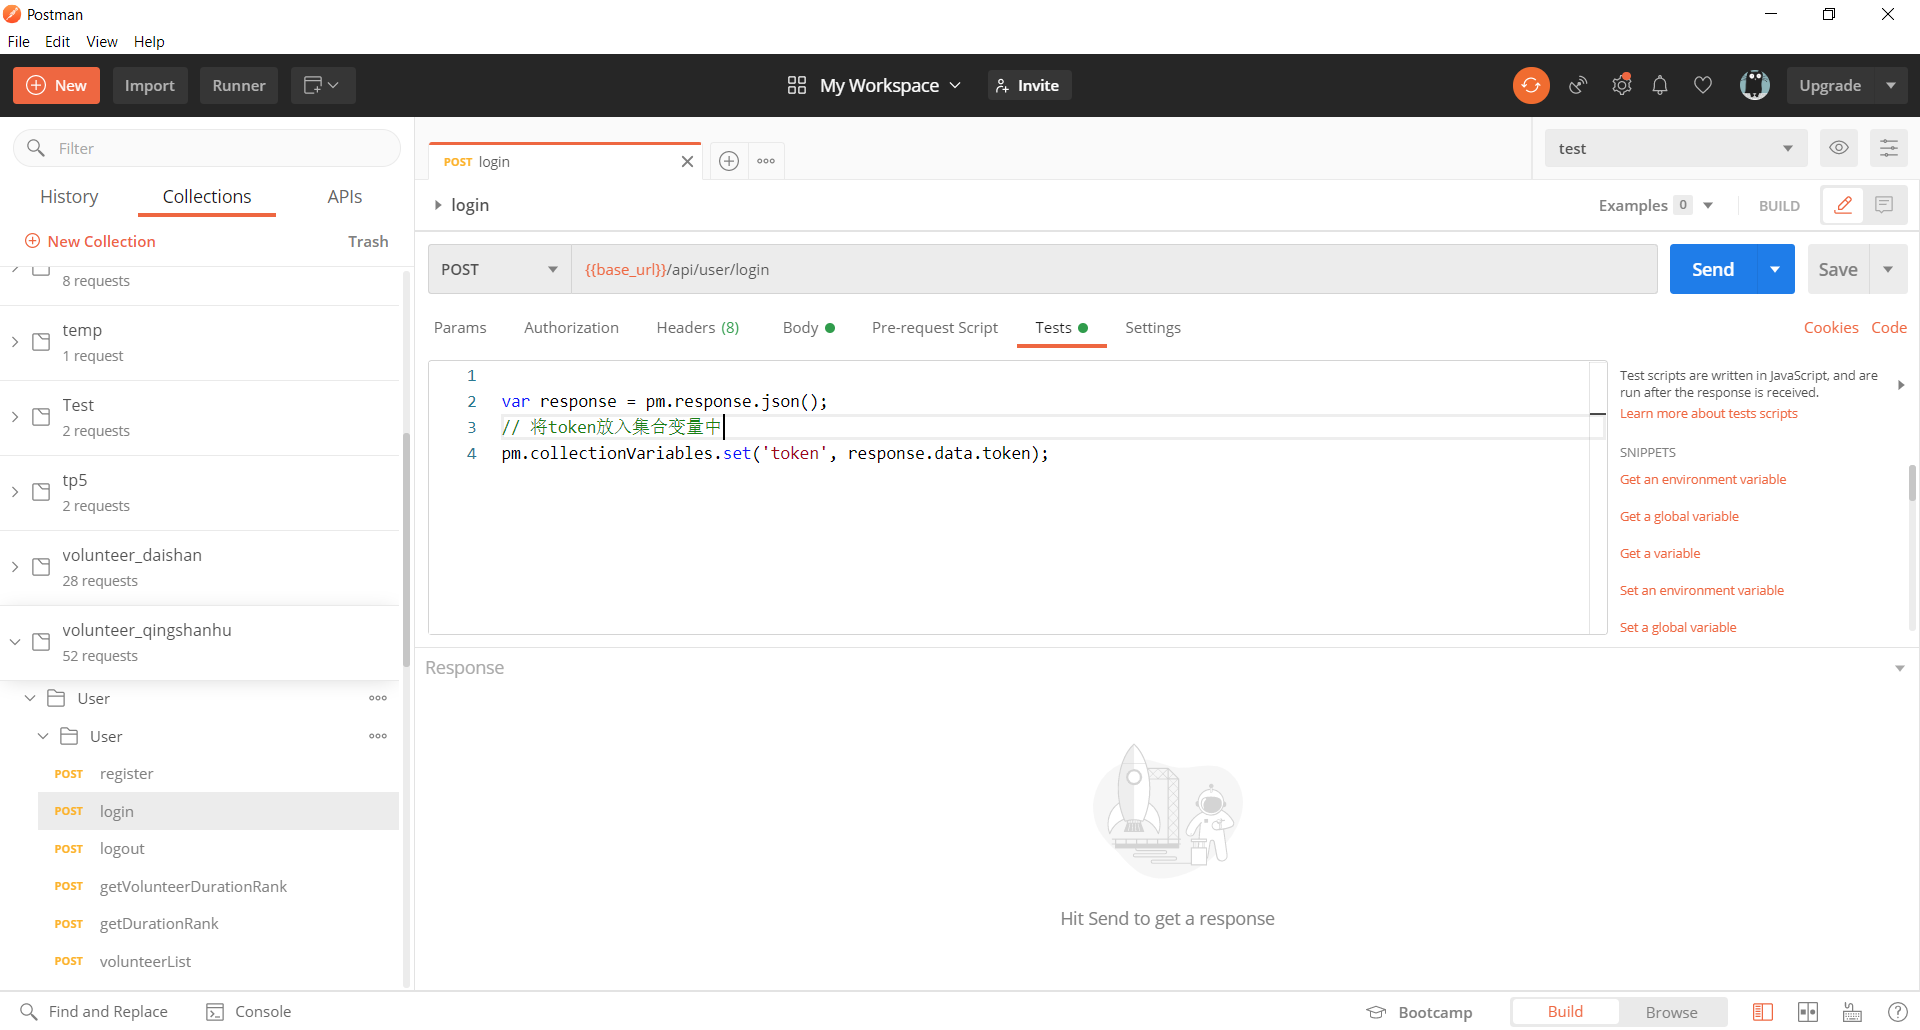Insert 'Get an environment variable' snippet
The image size is (1920, 1030).
pyautogui.click(x=1703, y=480)
